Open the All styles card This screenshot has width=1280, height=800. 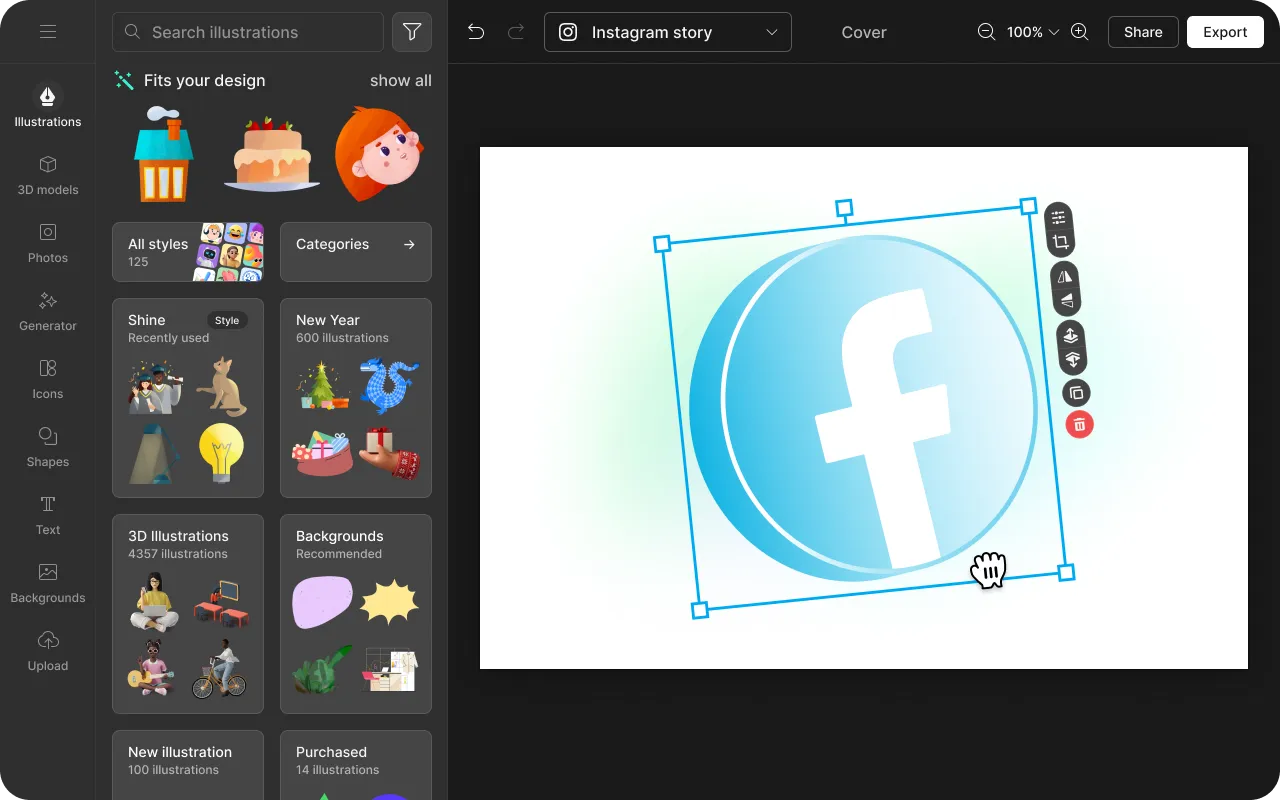pos(188,252)
